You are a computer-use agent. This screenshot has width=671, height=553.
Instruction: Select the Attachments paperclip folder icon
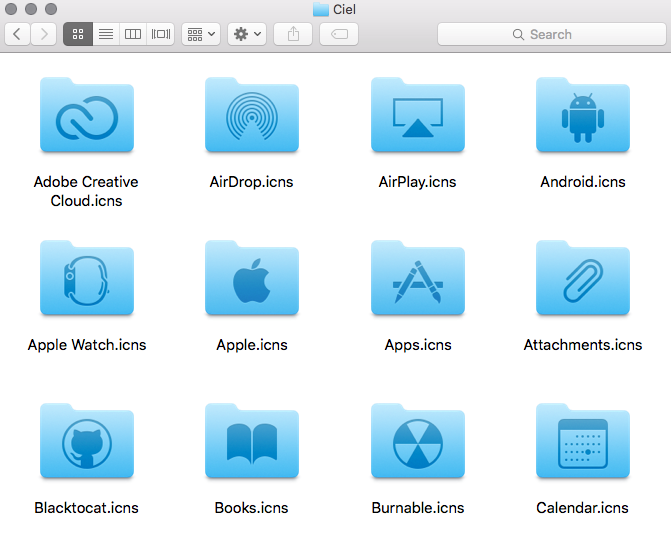[583, 278]
